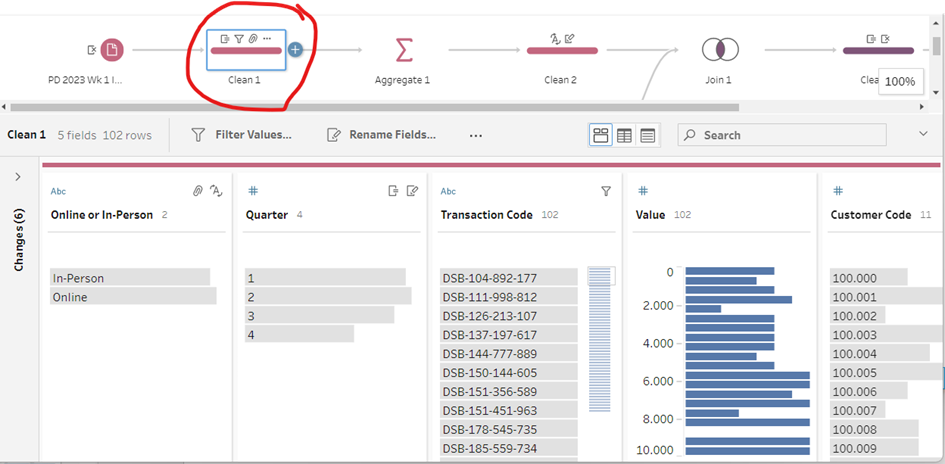Collapse the profile pane with chevron

[923, 134]
